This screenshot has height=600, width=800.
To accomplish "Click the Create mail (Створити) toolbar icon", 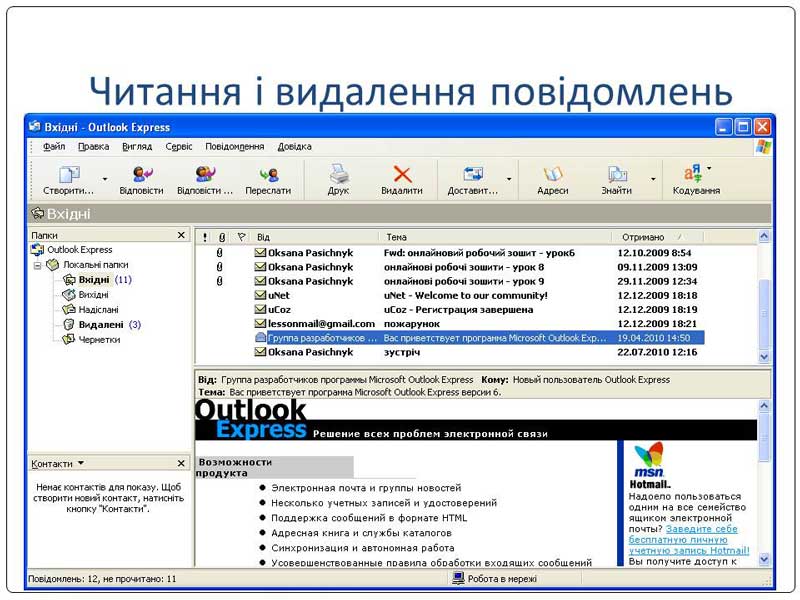I will coord(69,175).
